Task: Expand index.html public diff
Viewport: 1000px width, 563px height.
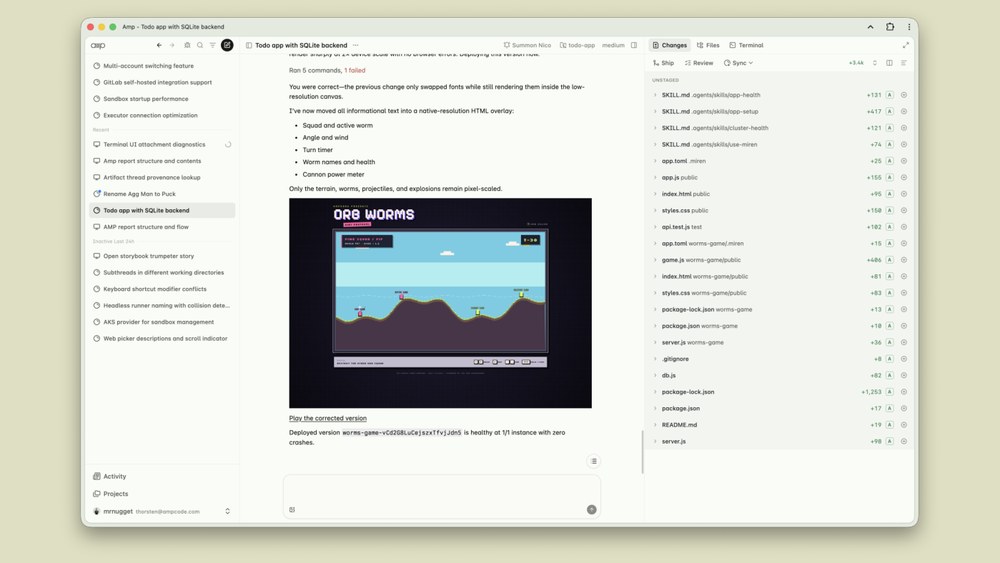Action: coord(655,194)
